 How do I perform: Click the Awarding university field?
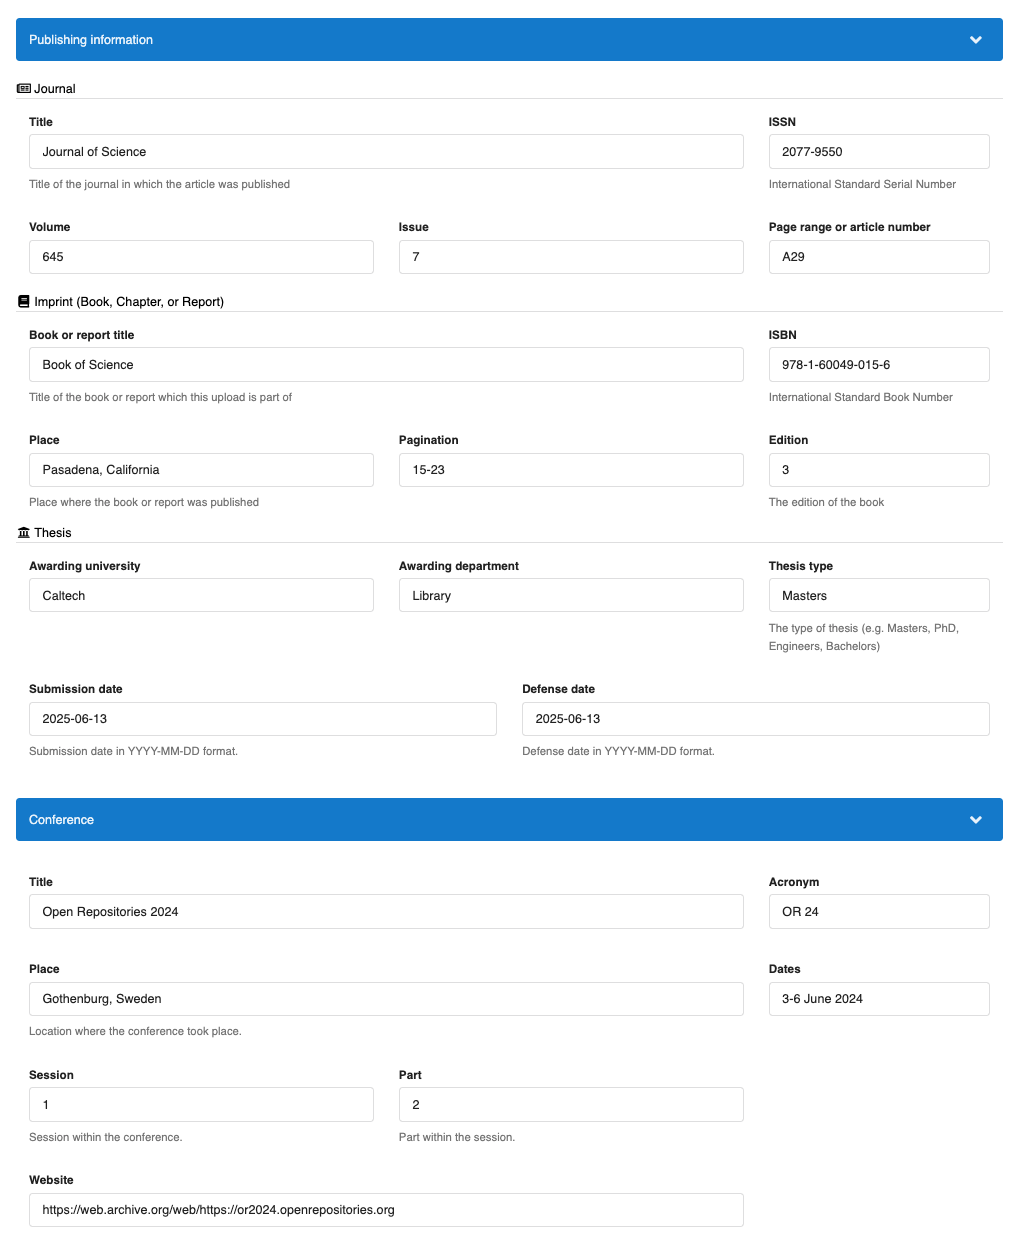tap(201, 596)
